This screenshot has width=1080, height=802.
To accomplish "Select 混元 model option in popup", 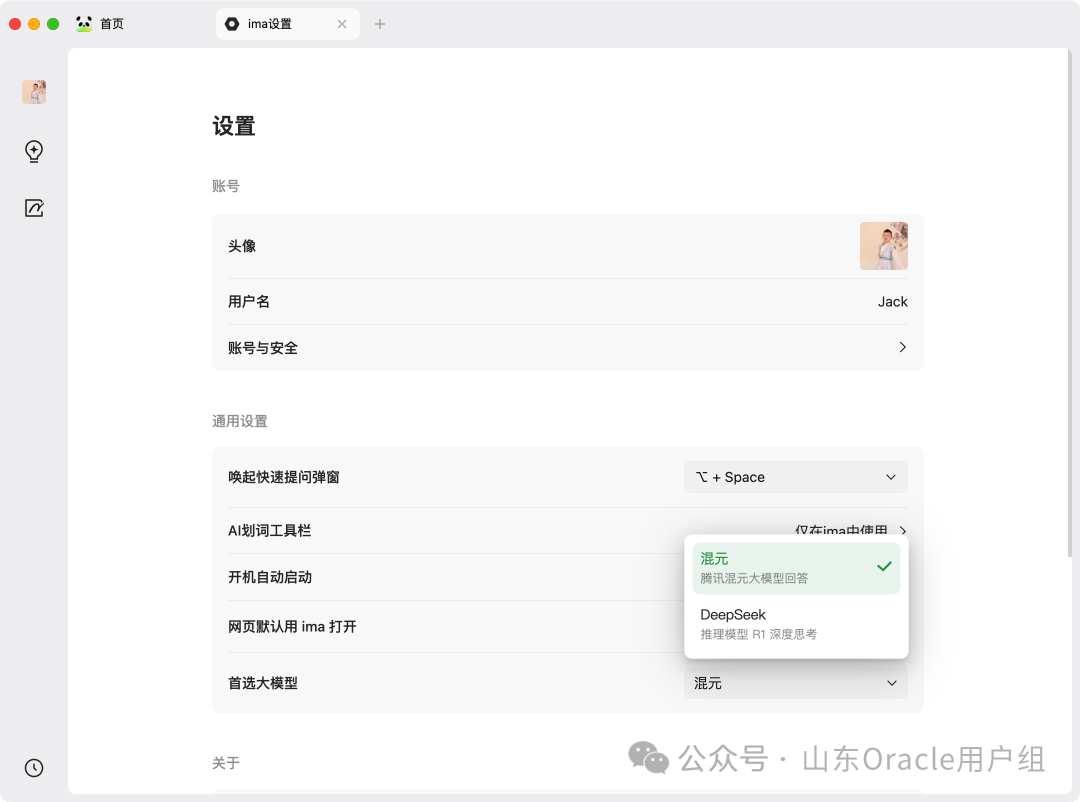I will pyautogui.click(x=796, y=568).
